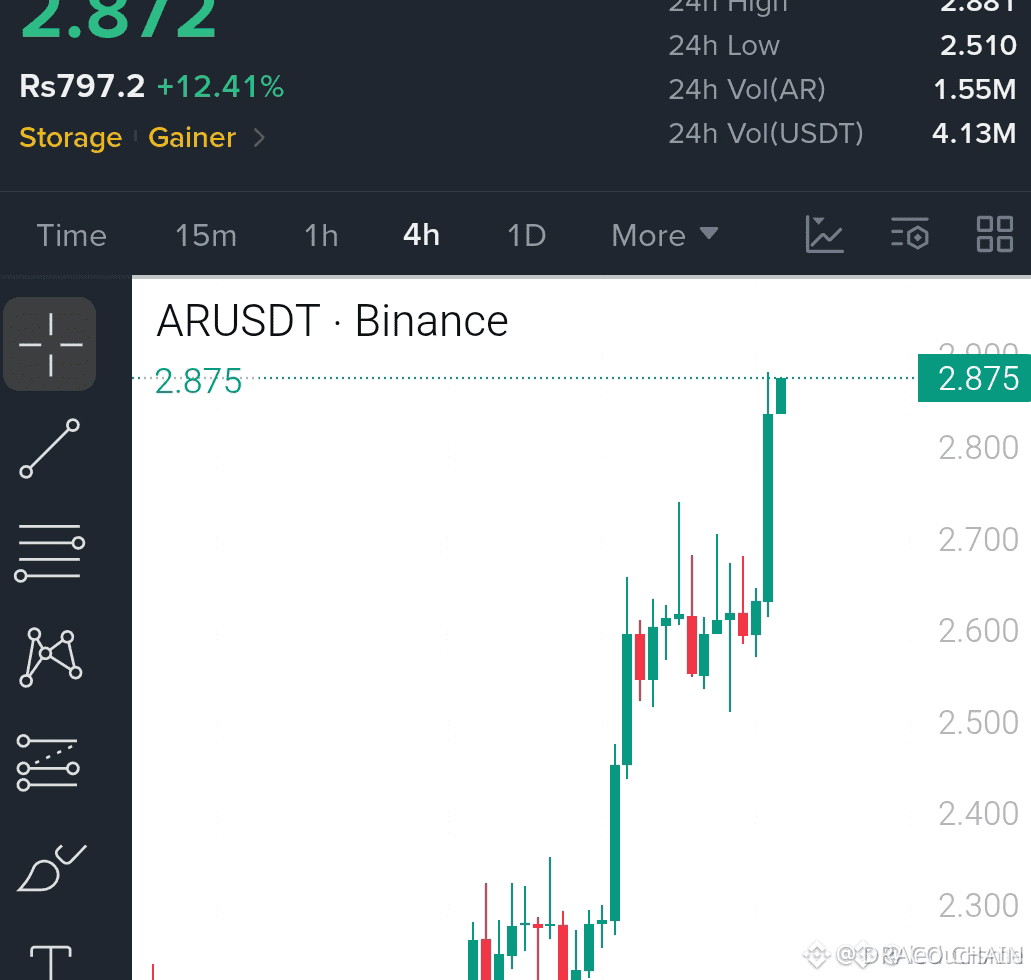
Task: Switch to the 1h interval
Action: 322,235
